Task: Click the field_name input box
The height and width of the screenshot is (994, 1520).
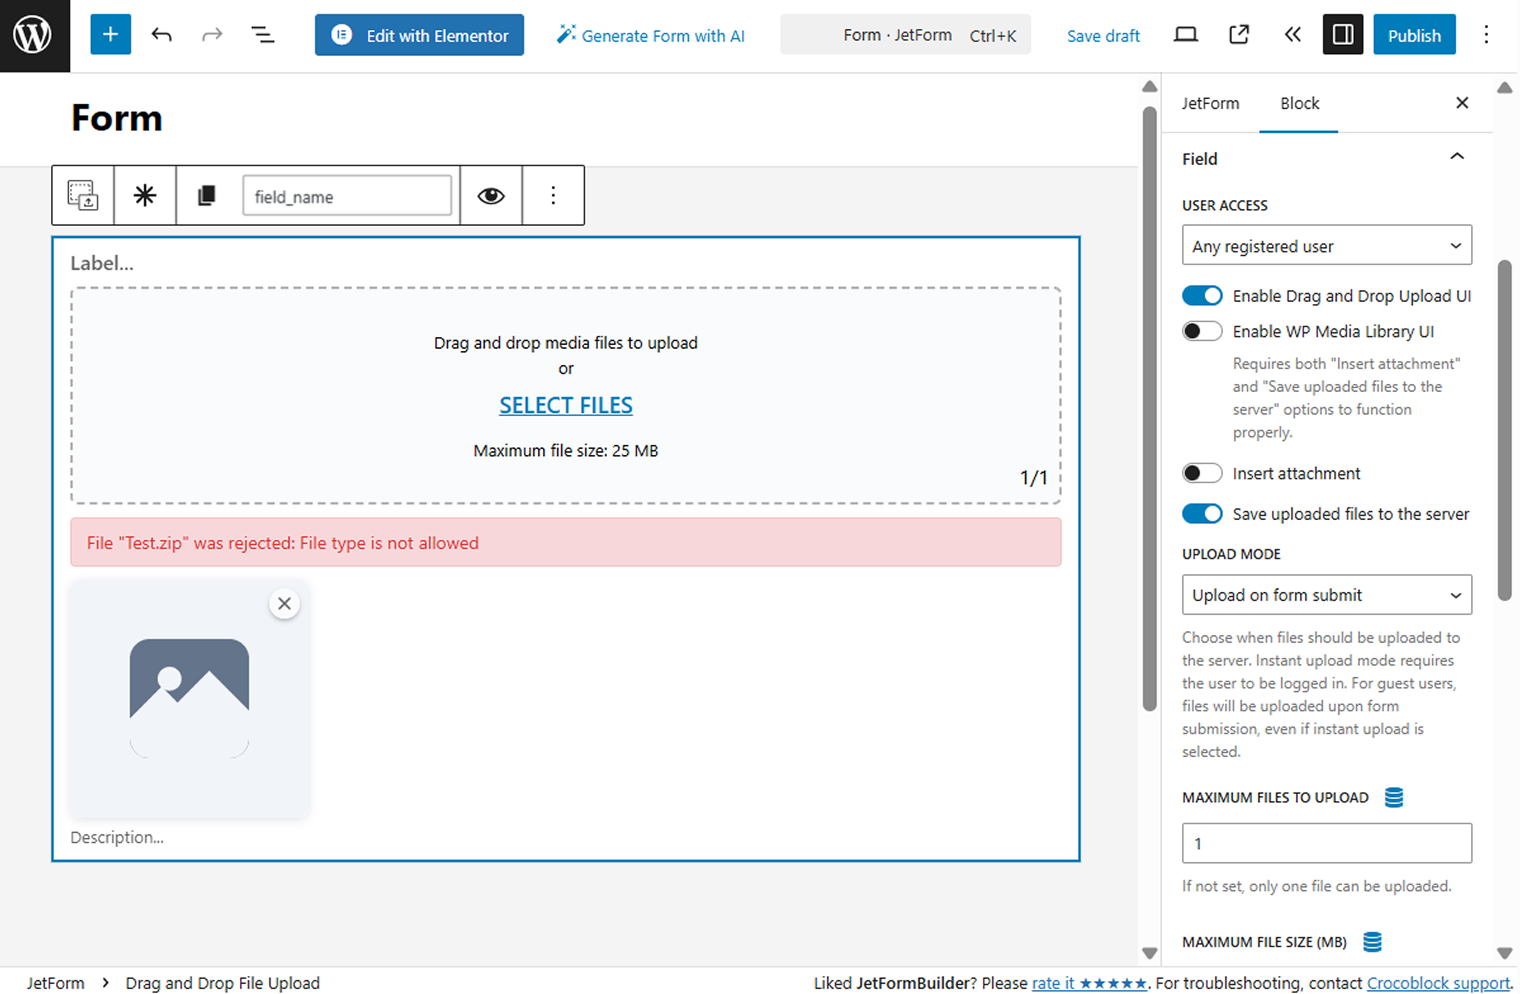Action: tap(347, 196)
